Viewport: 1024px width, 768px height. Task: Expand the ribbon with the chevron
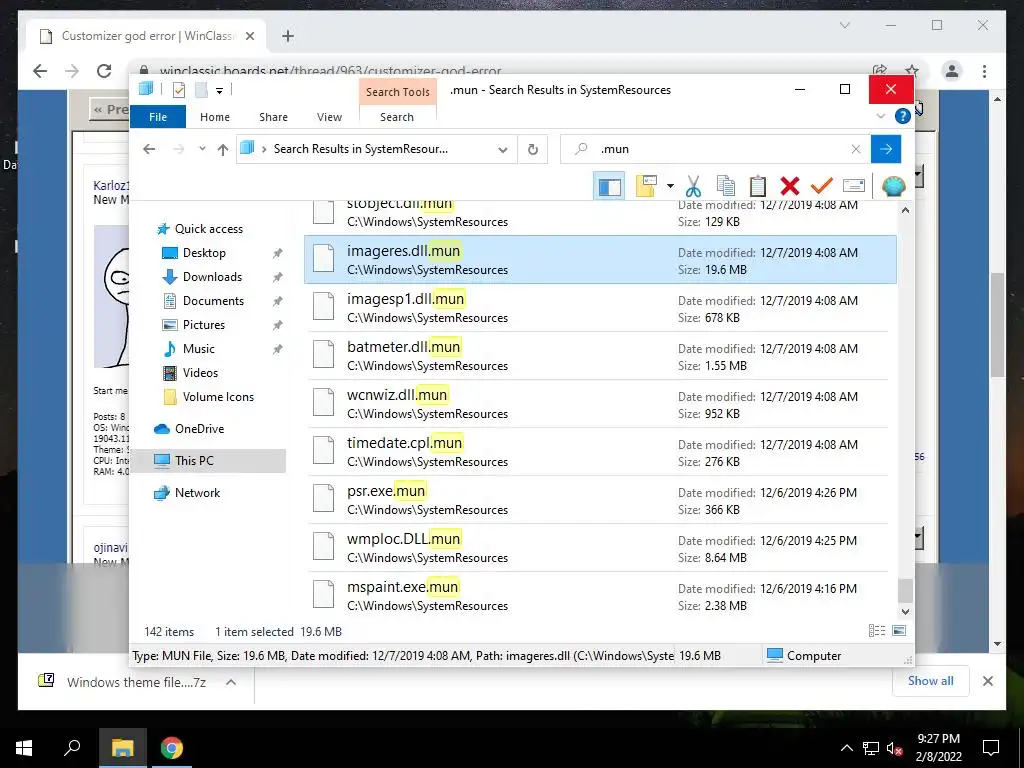(x=880, y=116)
